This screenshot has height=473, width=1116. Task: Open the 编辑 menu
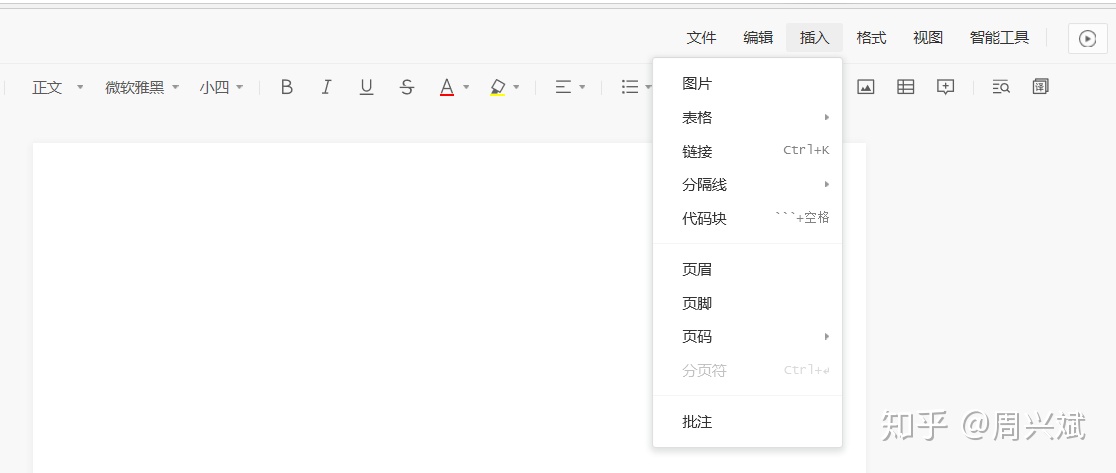[758, 38]
